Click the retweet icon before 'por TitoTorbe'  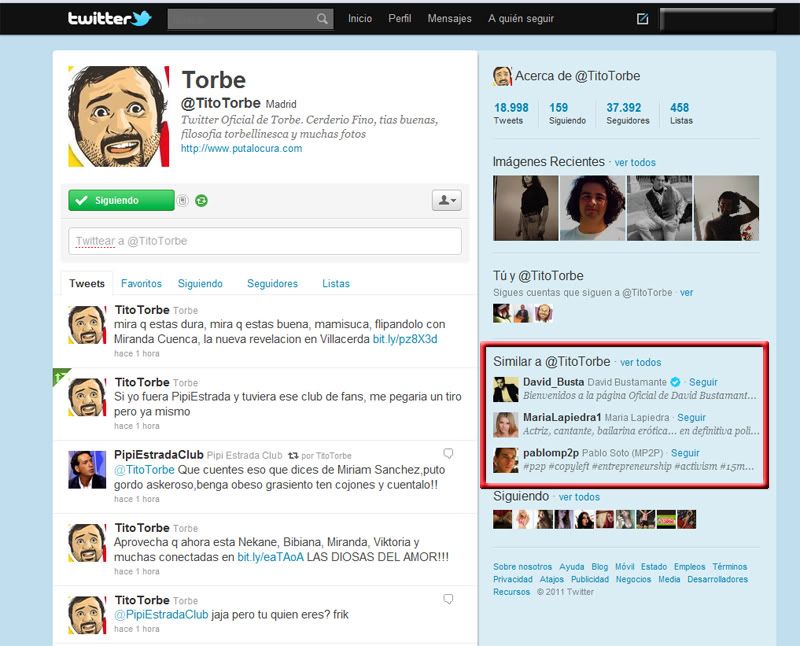coord(293,455)
